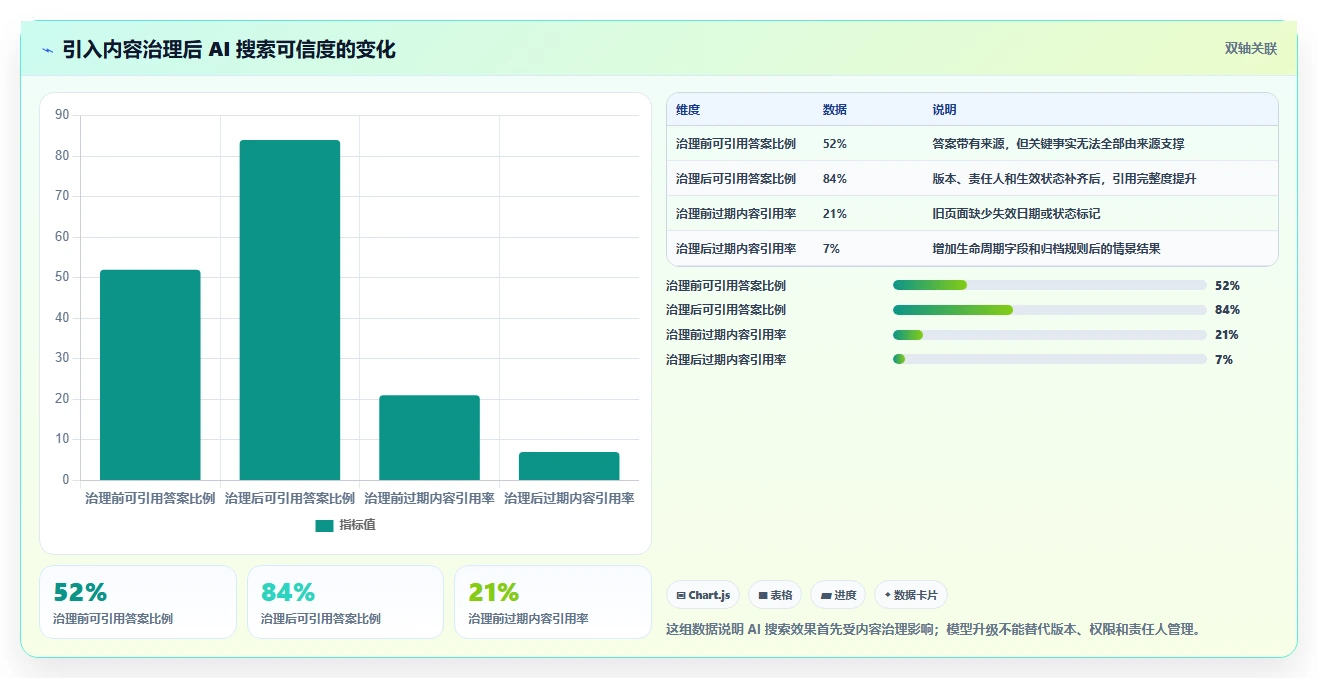Viewport: 1318px width, 678px height.
Task: Click x-axis label 治理后可引用答案比例
Action: pyautogui.click(x=289, y=498)
